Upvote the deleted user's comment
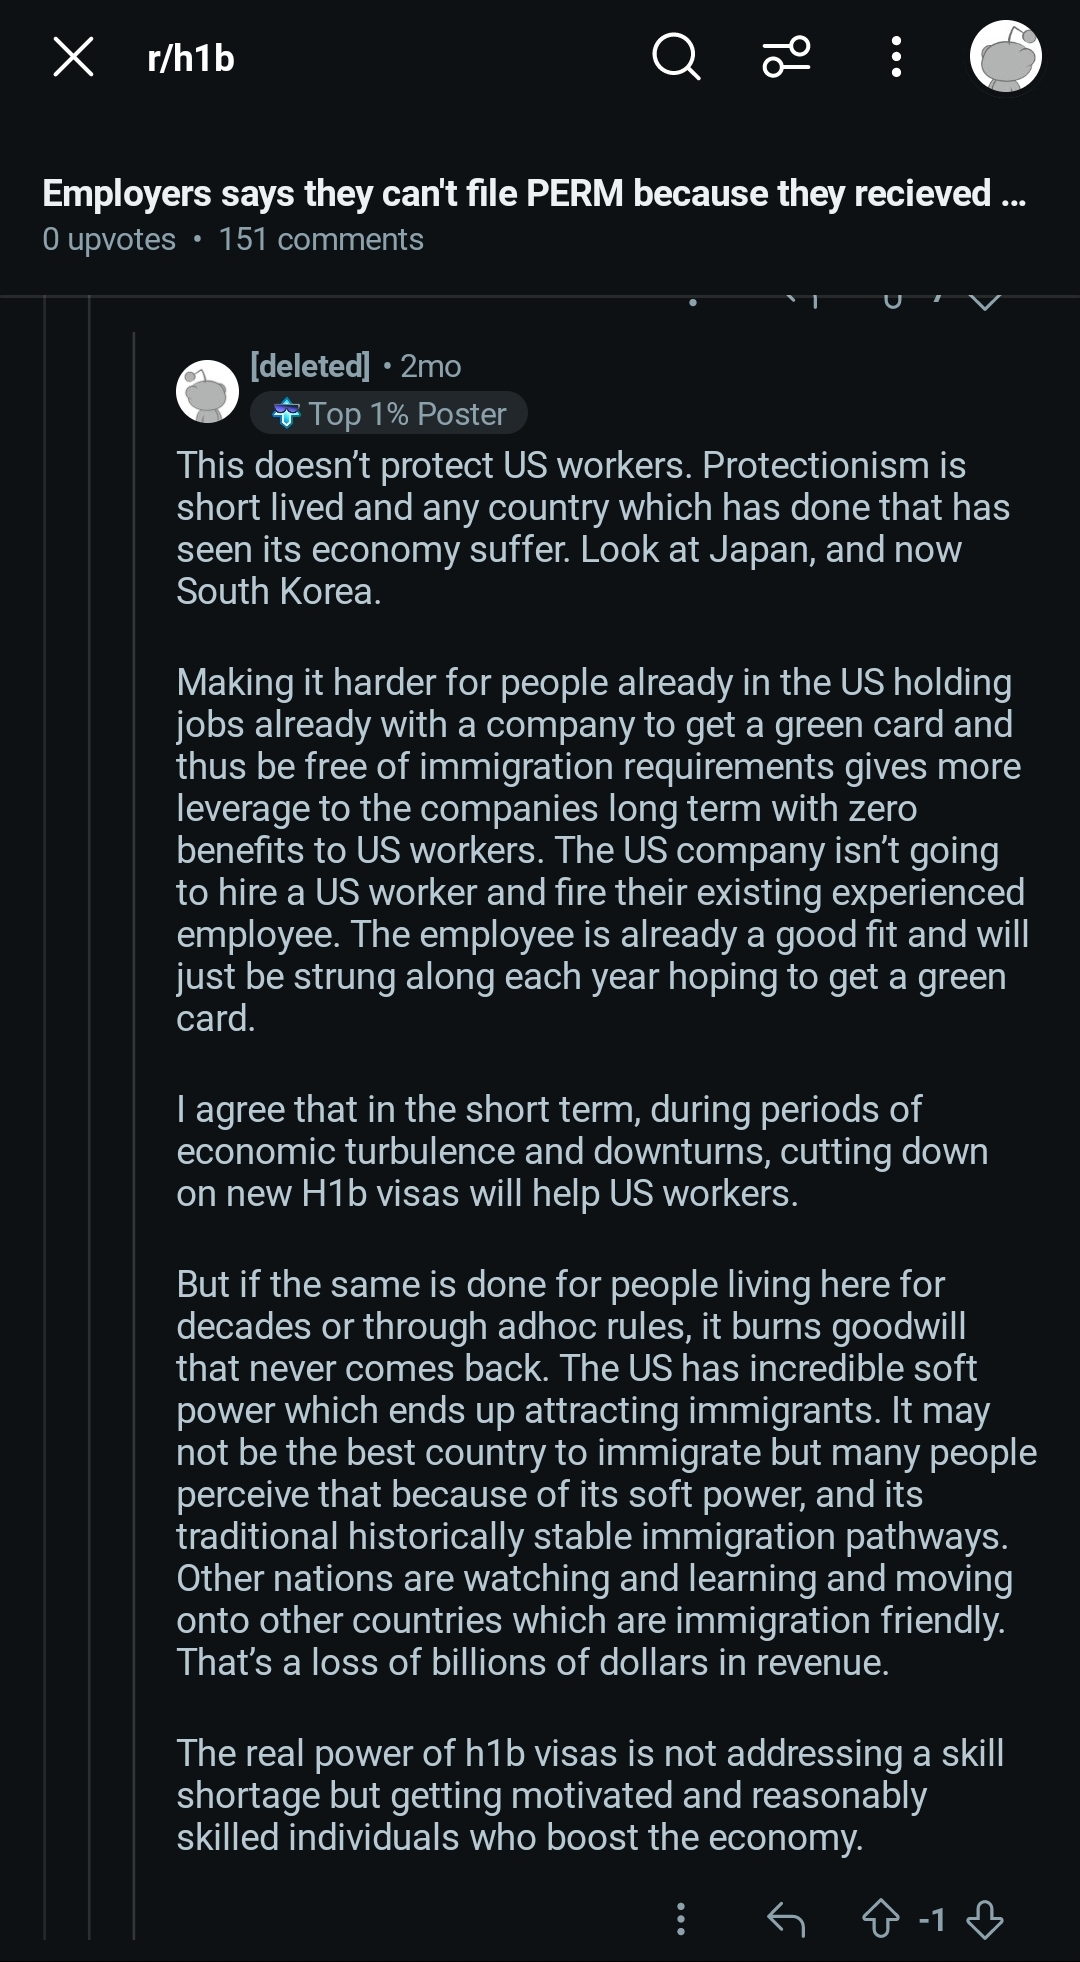 tap(880, 1918)
